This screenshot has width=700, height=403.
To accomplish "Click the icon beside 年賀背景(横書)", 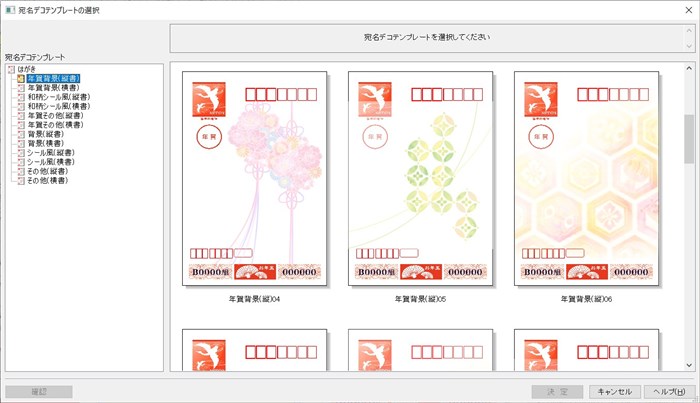I will point(21,87).
